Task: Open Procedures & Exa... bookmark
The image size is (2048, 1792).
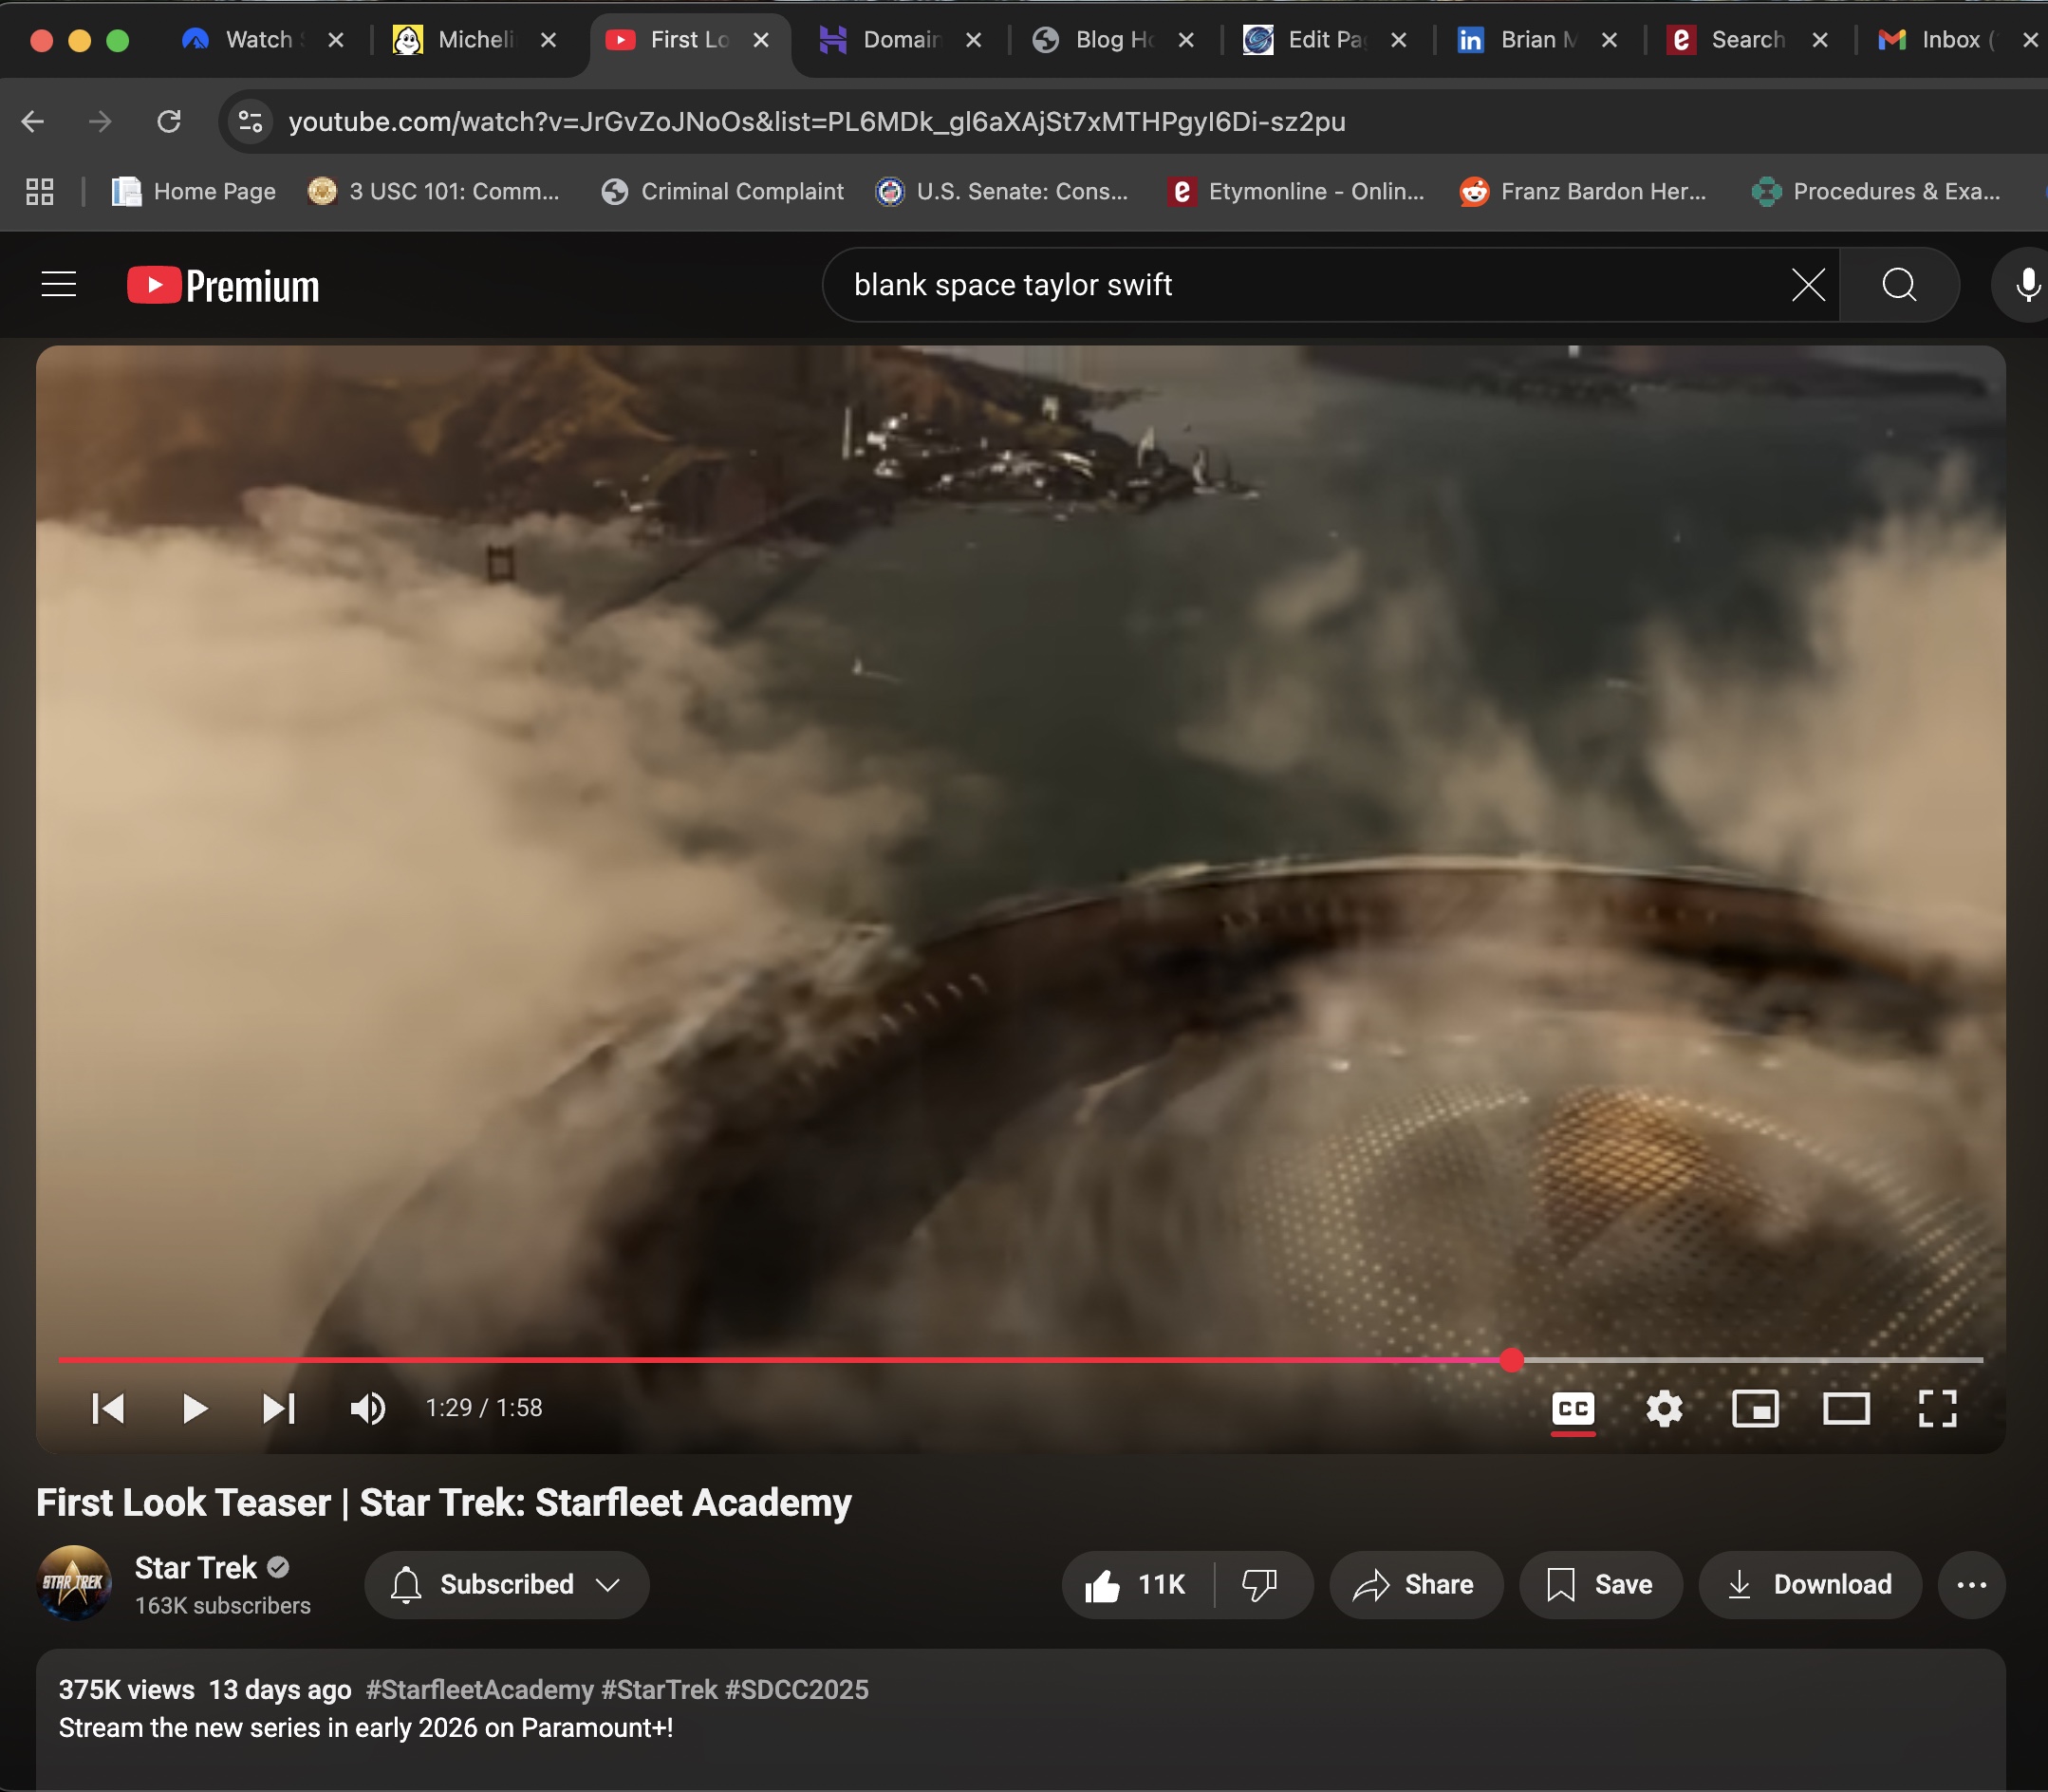Action: [x=1876, y=191]
